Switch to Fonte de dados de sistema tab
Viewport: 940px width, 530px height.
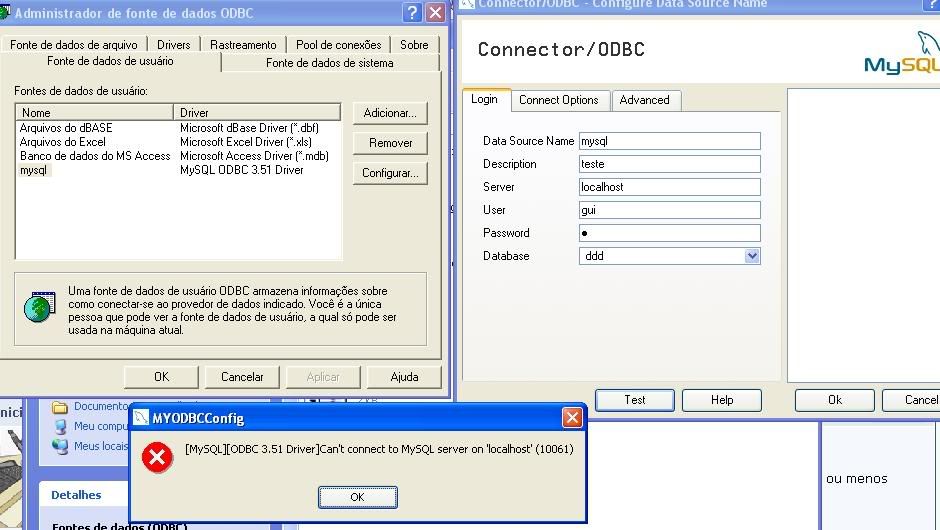point(330,63)
